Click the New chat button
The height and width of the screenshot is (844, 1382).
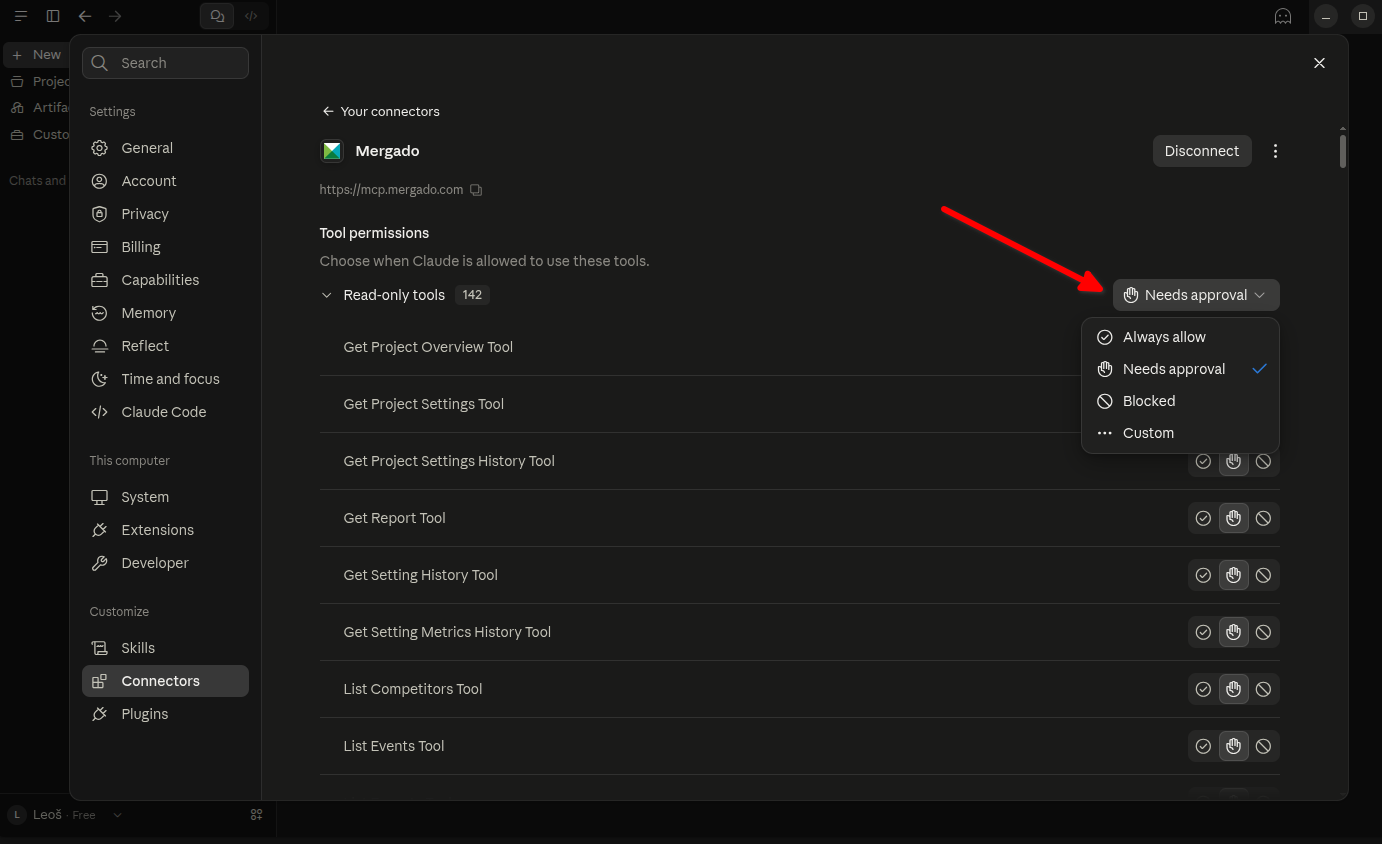(36, 55)
